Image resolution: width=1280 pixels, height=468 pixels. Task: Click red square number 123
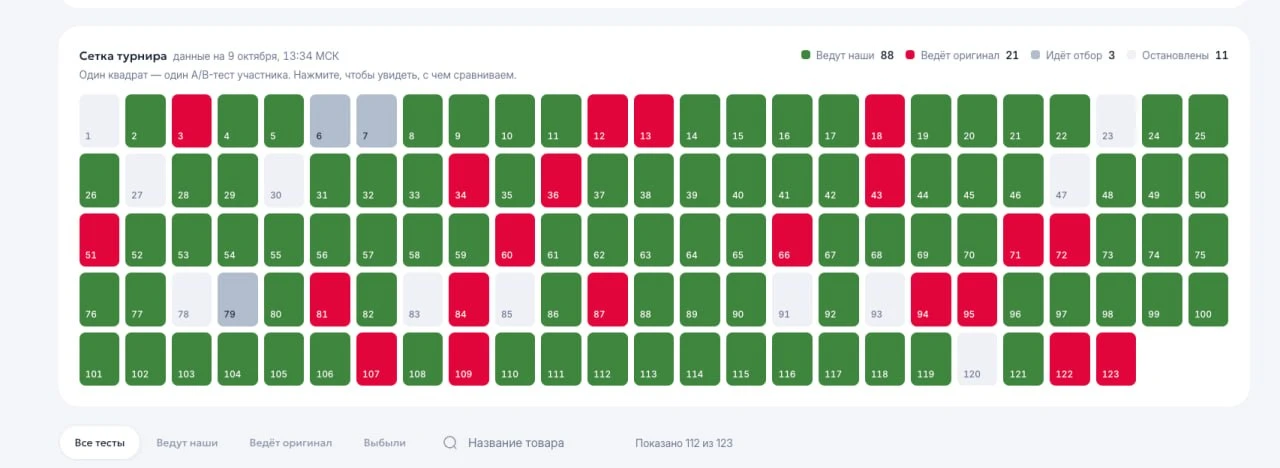(x=1116, y=359)
